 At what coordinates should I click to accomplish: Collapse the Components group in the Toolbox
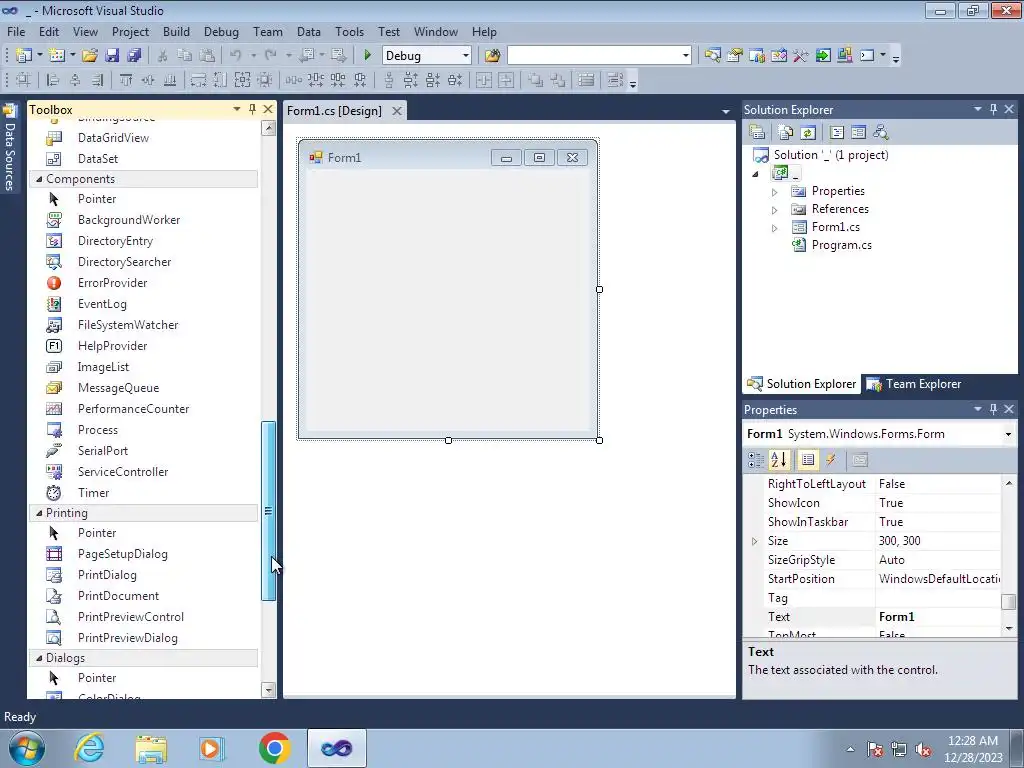coord(39,179)
